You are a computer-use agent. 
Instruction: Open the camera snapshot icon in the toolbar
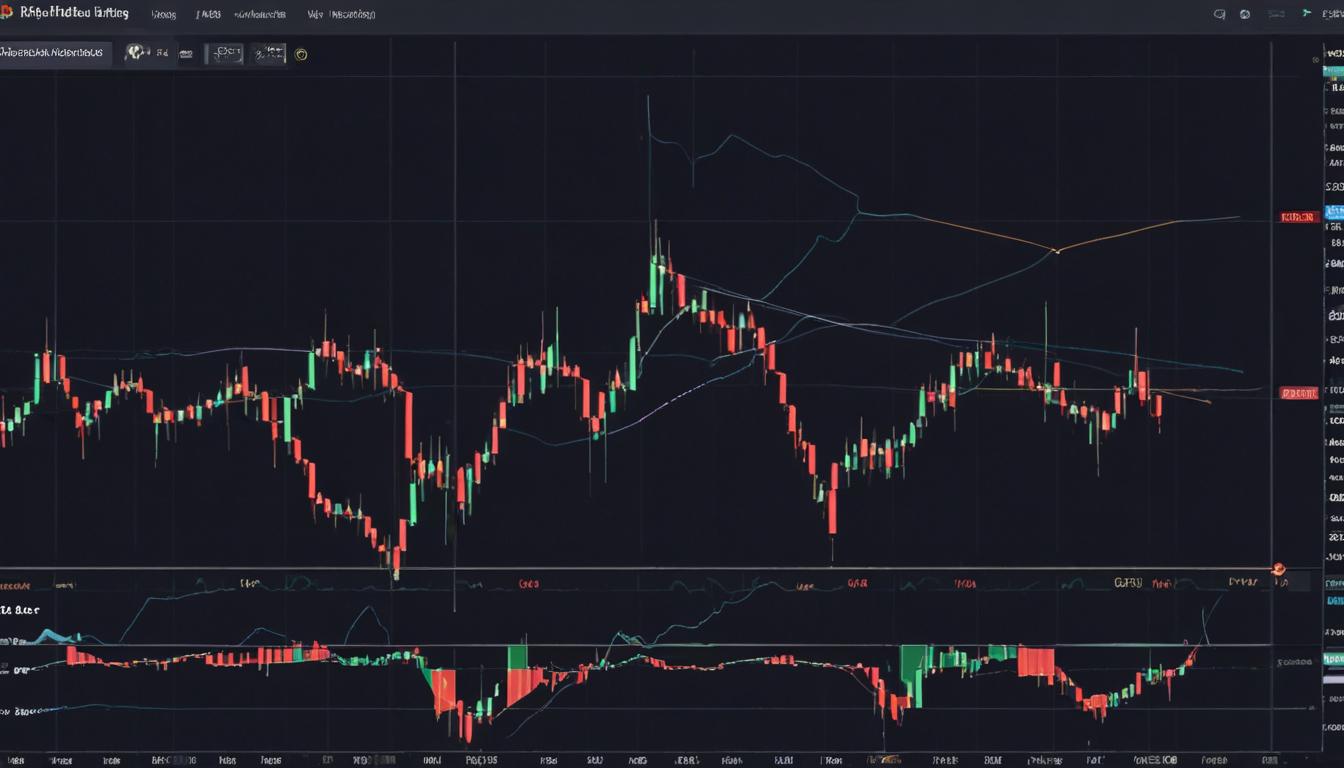(187, 53)
